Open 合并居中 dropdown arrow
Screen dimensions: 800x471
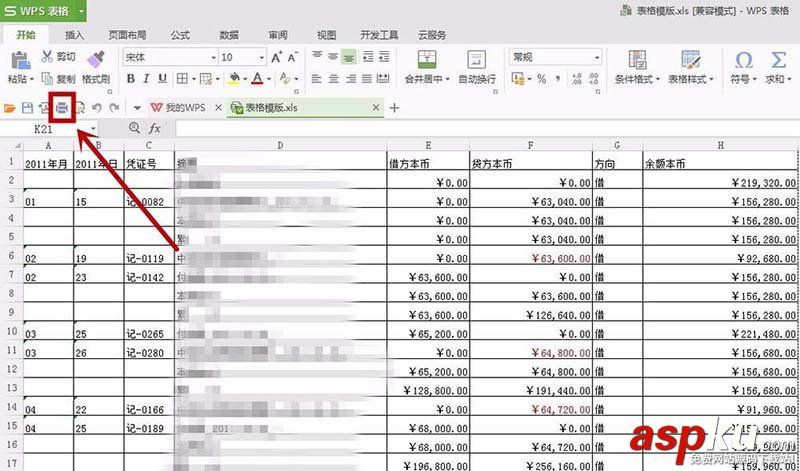pyautogui.click(x=447, y=80)
